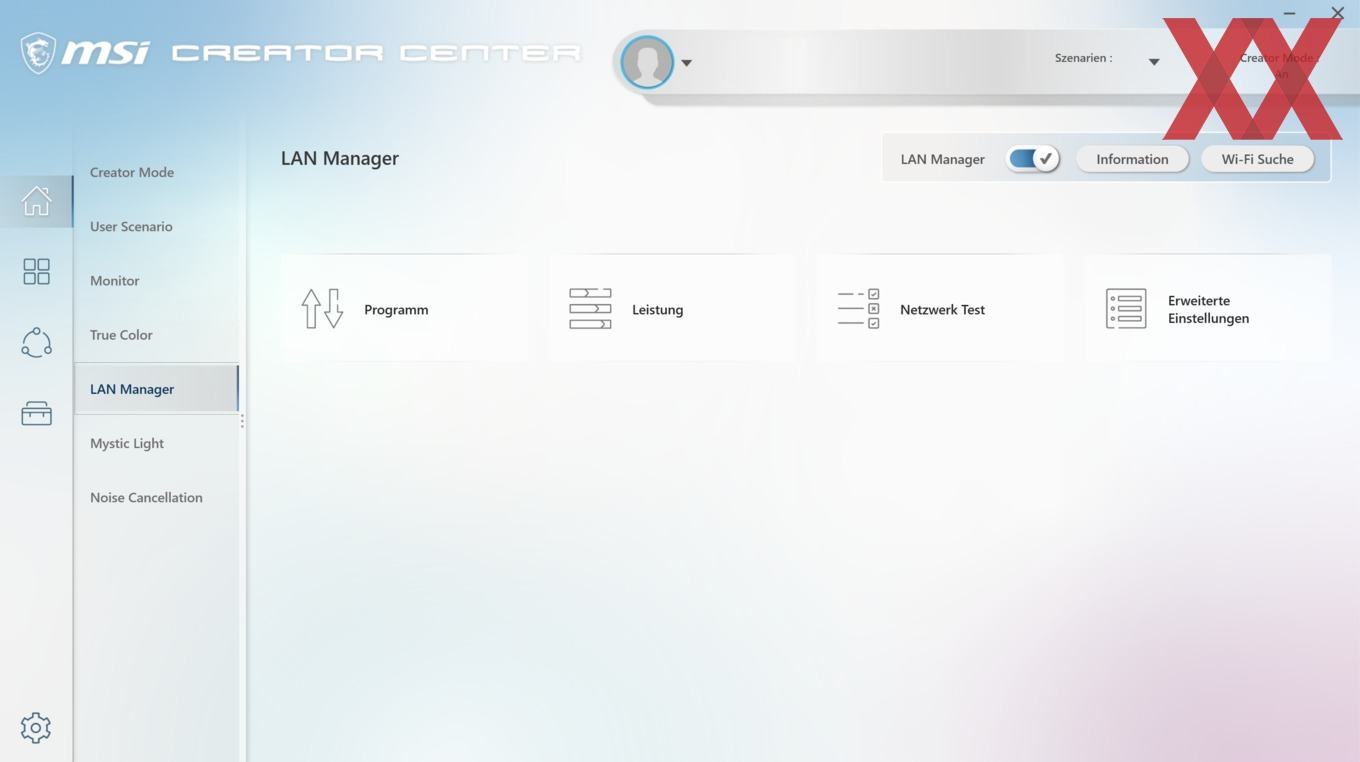Open Monitor in the side menu
The height and width of the screenshot is (762, 1360).
pyautogui.click(x=115, y=281)
